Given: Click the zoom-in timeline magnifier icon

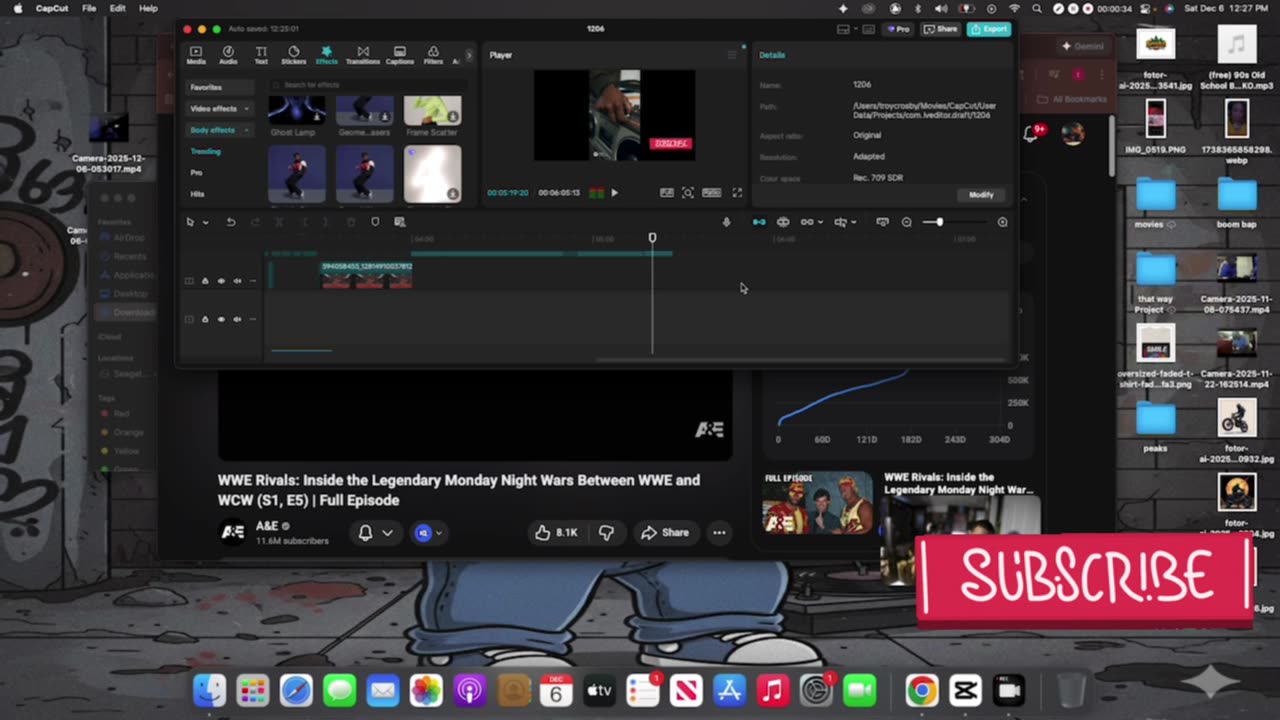Looking at the screenshot, I should 1002,222.
